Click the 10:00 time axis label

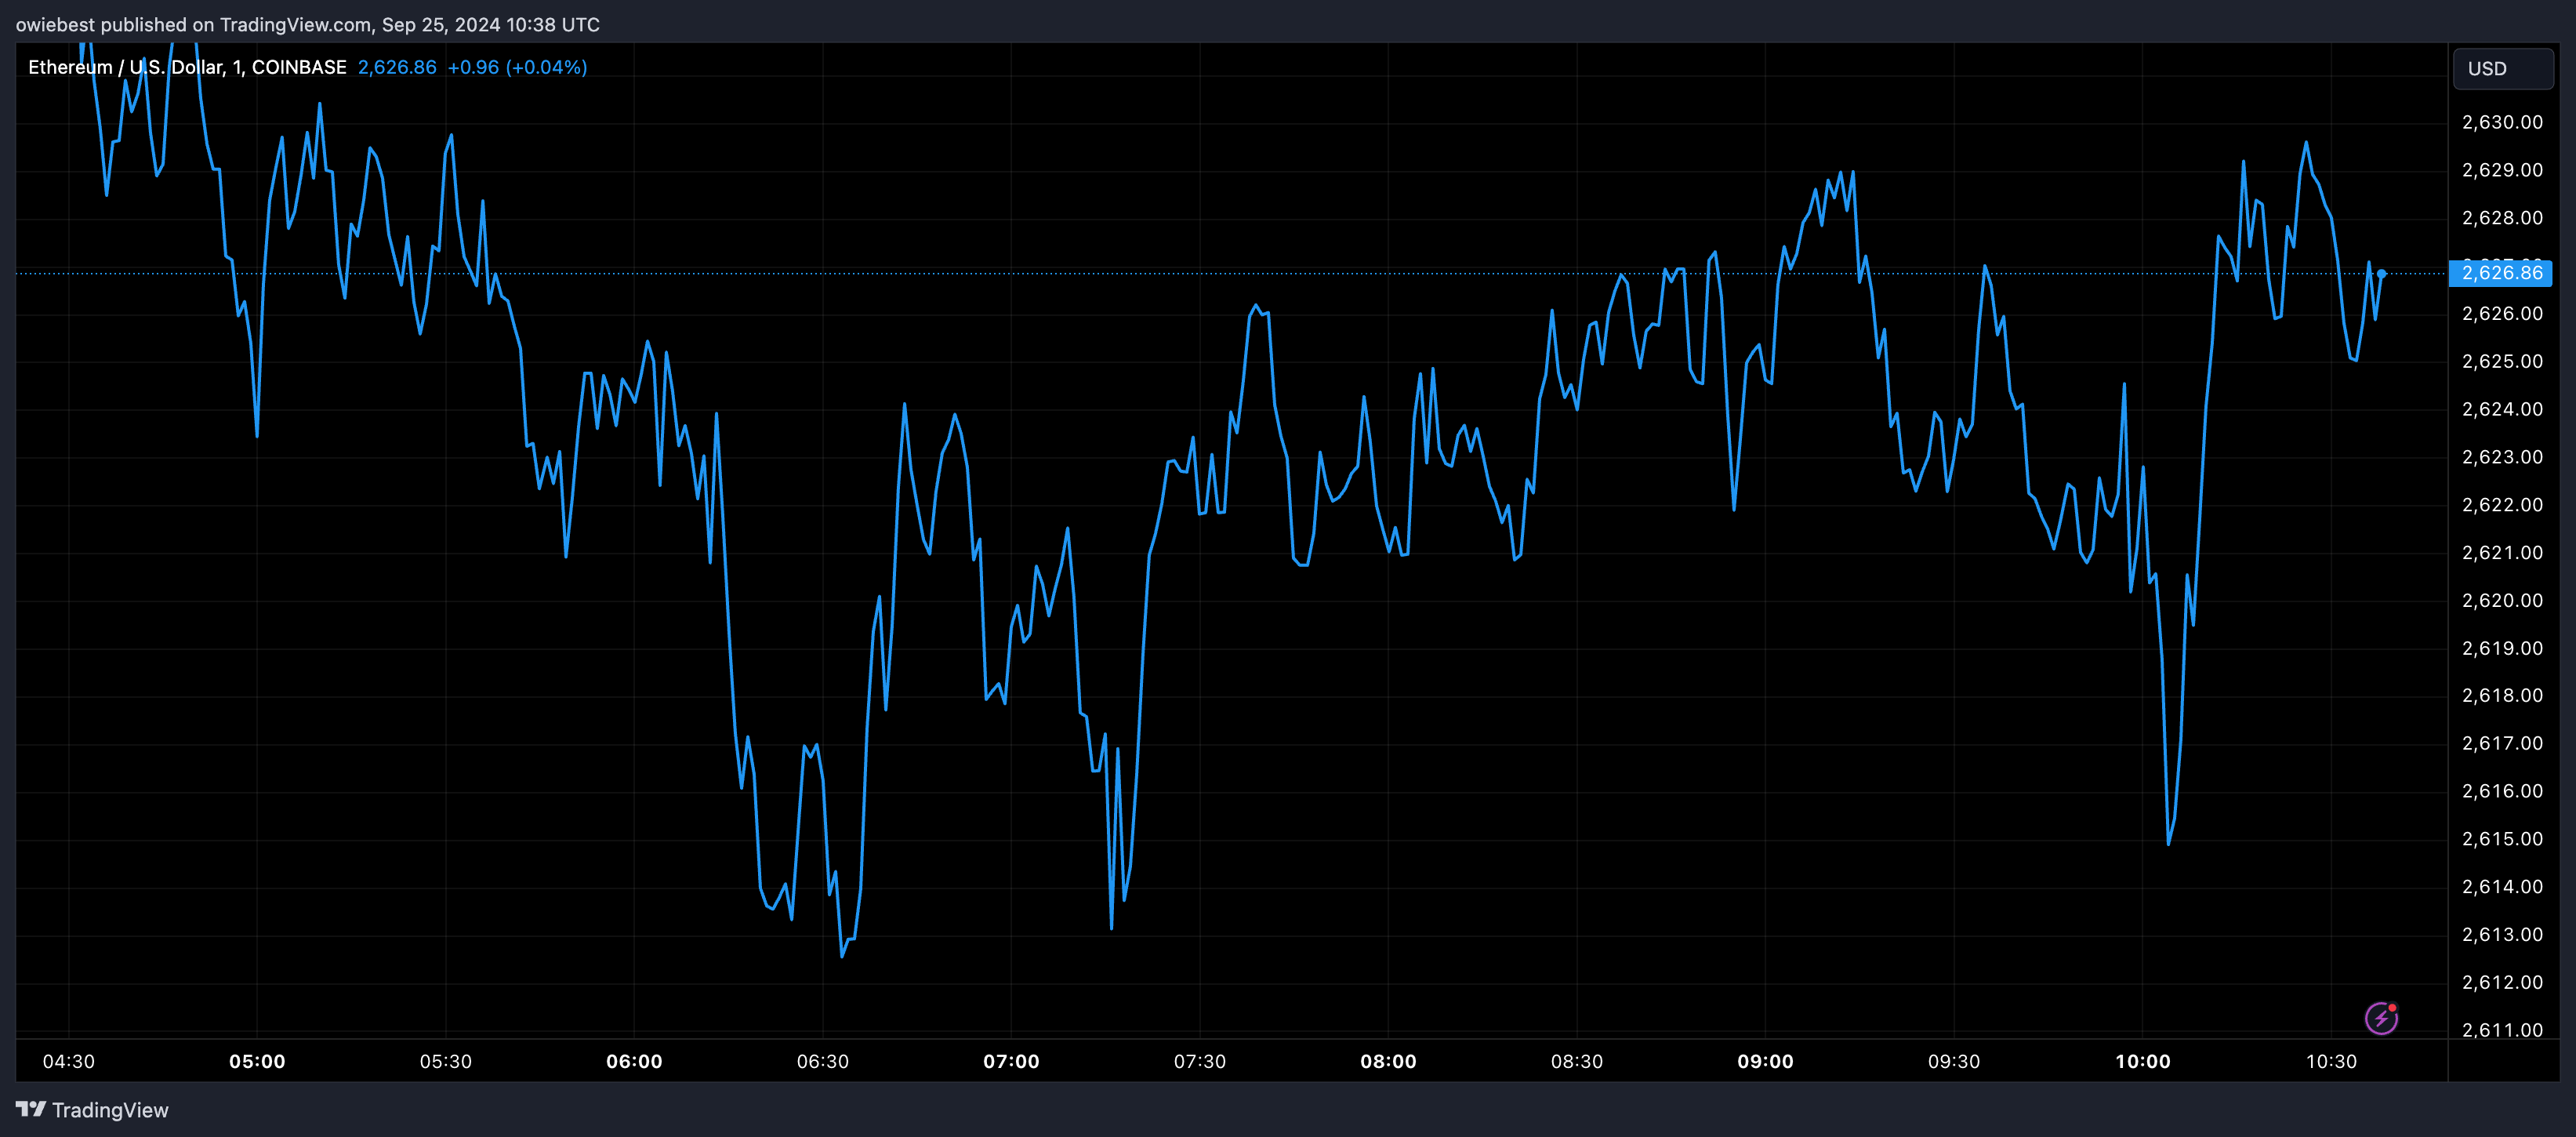coord(2143,1061)
